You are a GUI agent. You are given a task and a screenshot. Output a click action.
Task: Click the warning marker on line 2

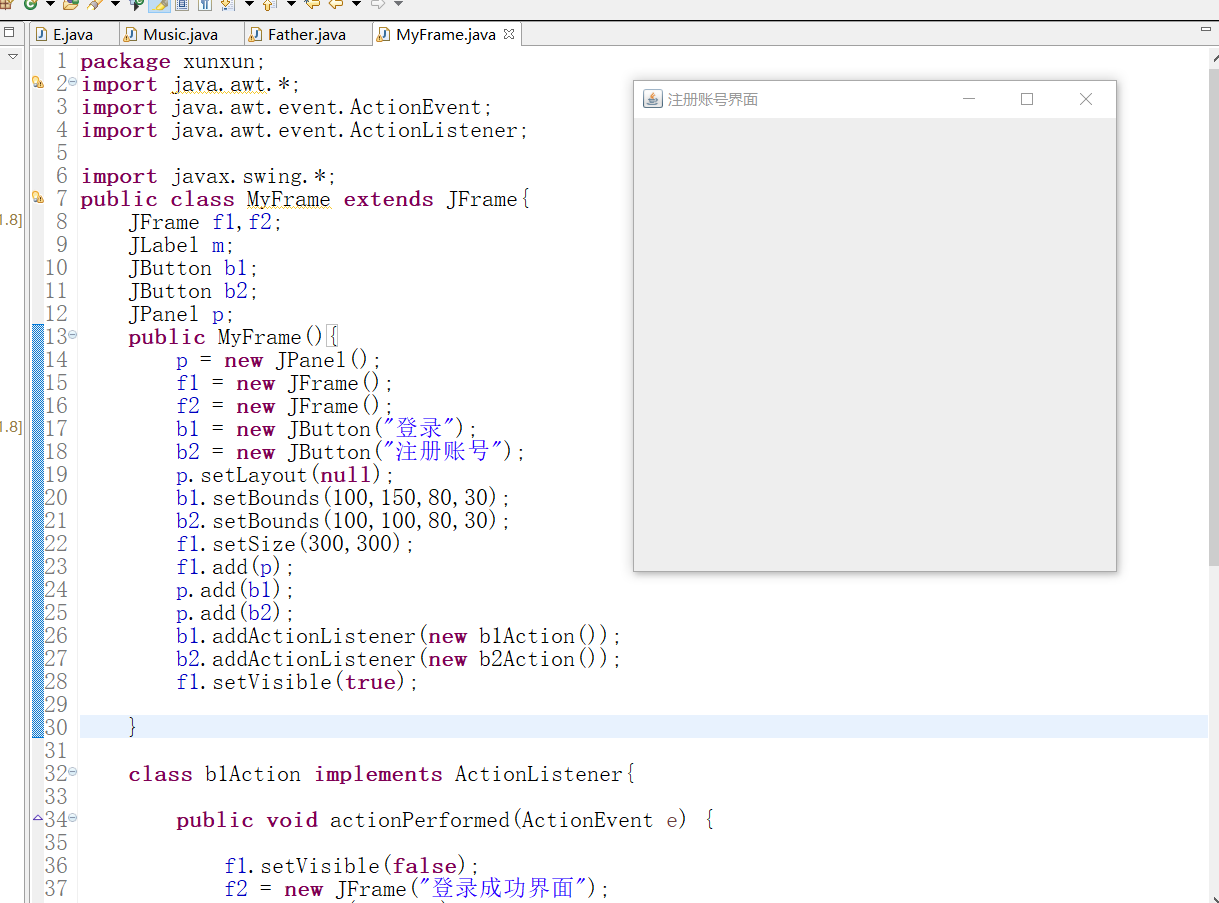pos(38,83)
